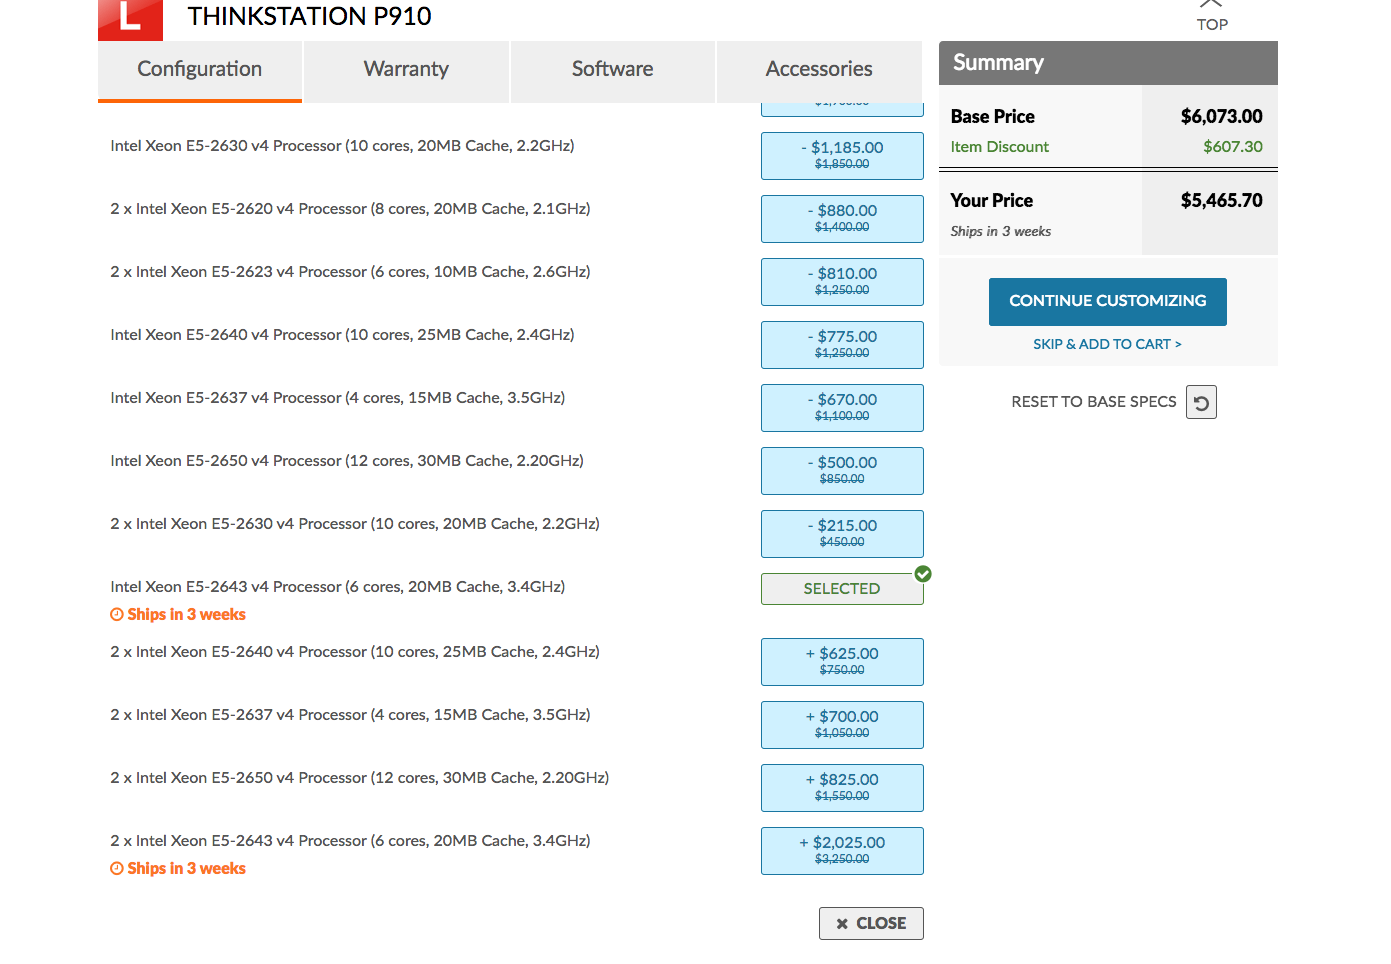Add dual E5-2650 v4 for + $825.00

842,787
